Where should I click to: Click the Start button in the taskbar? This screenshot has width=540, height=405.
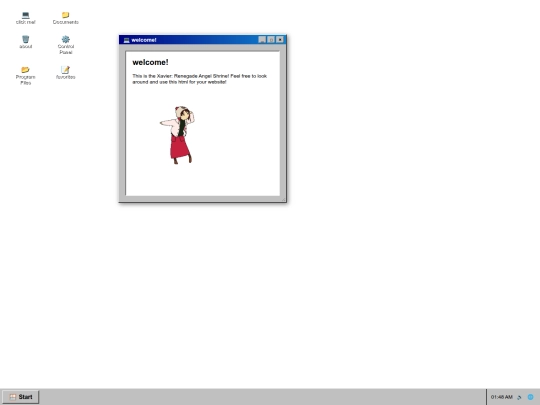[21, 397]
